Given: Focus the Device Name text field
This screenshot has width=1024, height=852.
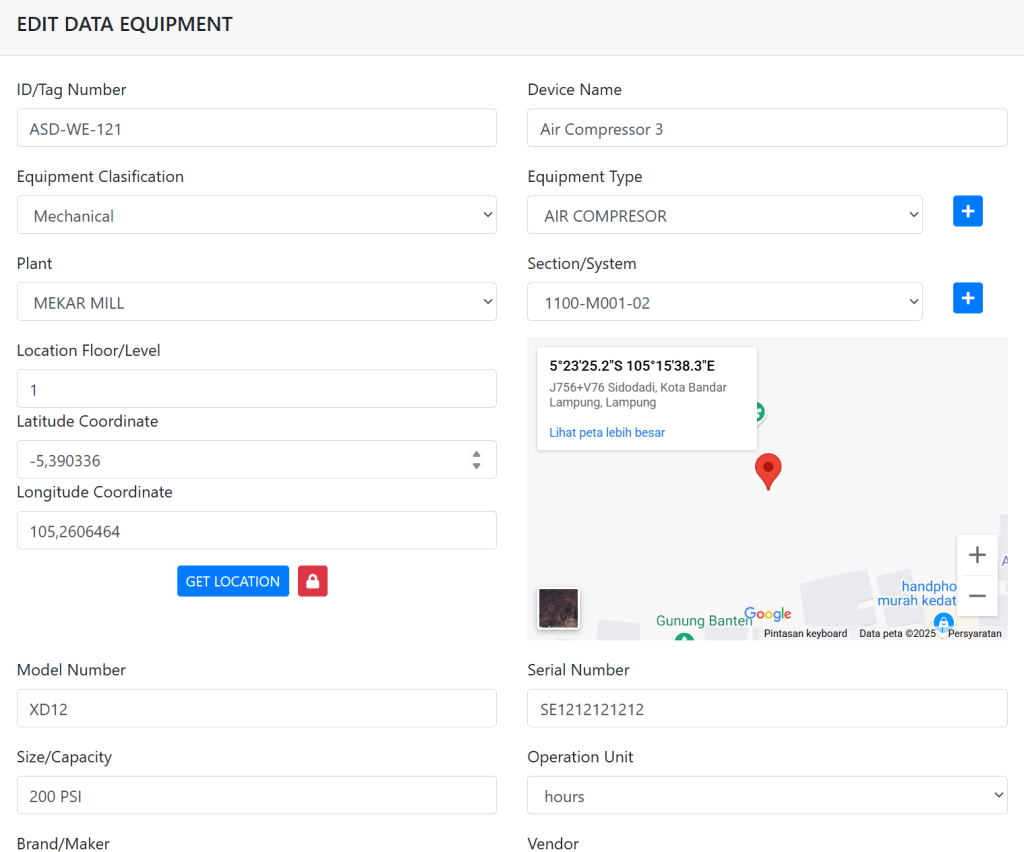Looking at the screenshot, I should (767, 128).
